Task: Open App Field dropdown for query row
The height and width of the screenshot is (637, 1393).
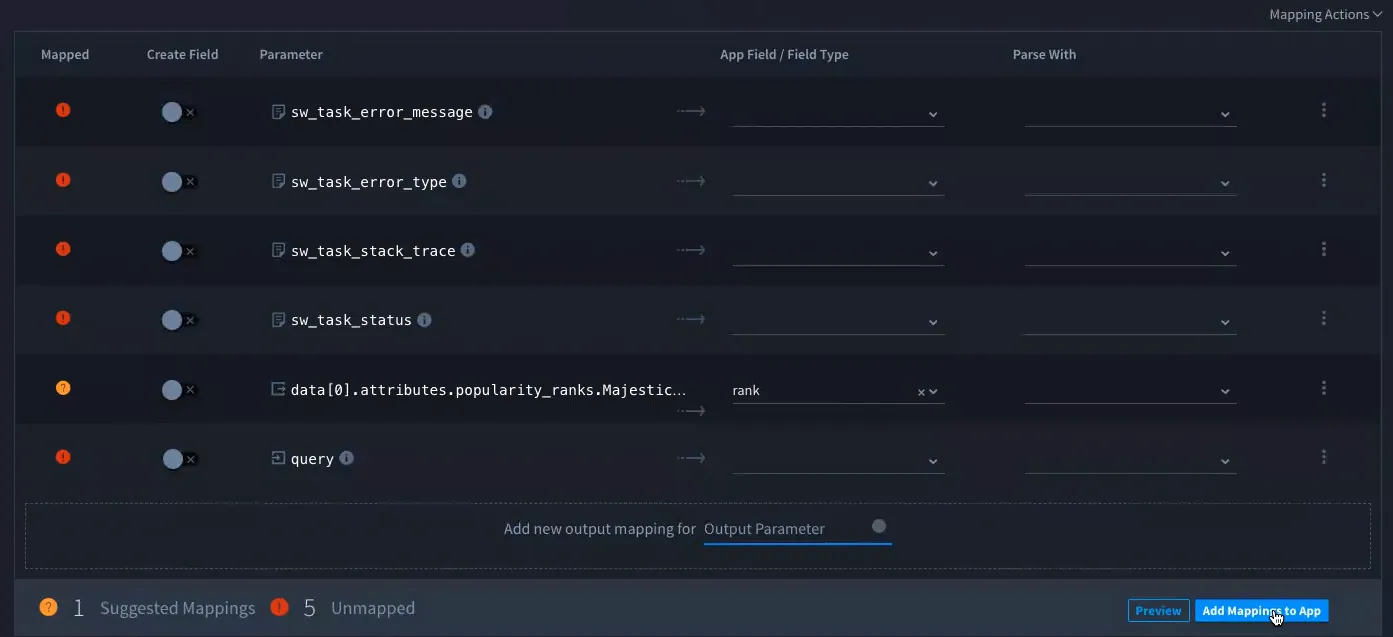Action: pos(838,461)
